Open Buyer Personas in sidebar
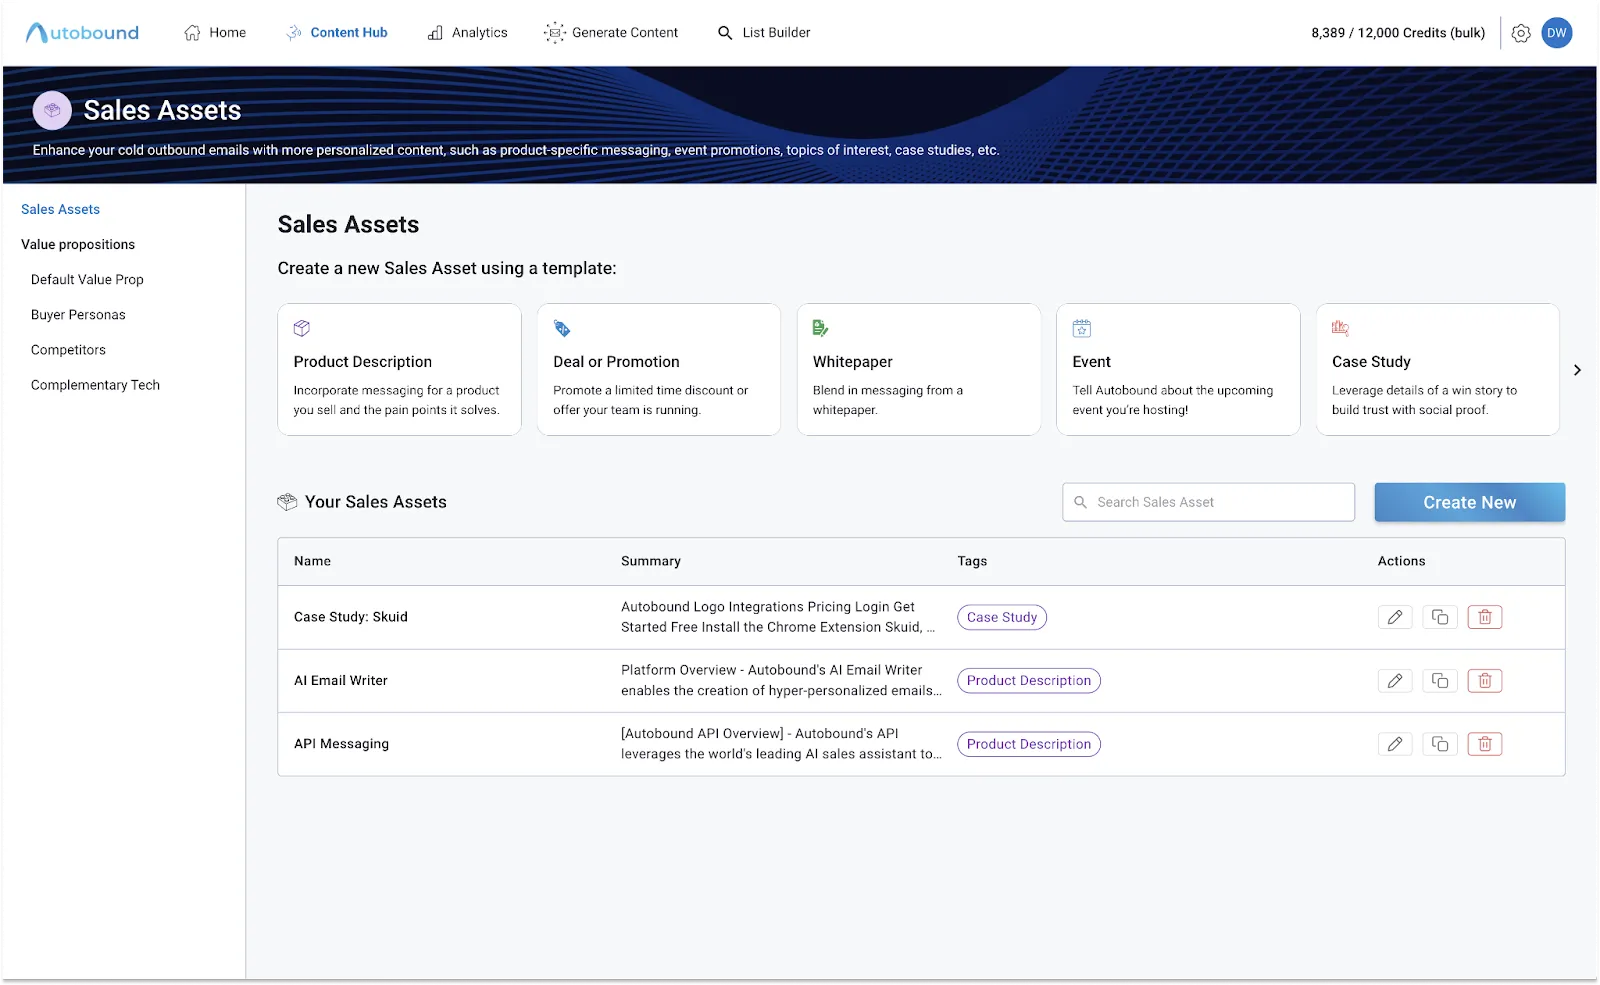The image size is (1600, 985). [78, 314]
